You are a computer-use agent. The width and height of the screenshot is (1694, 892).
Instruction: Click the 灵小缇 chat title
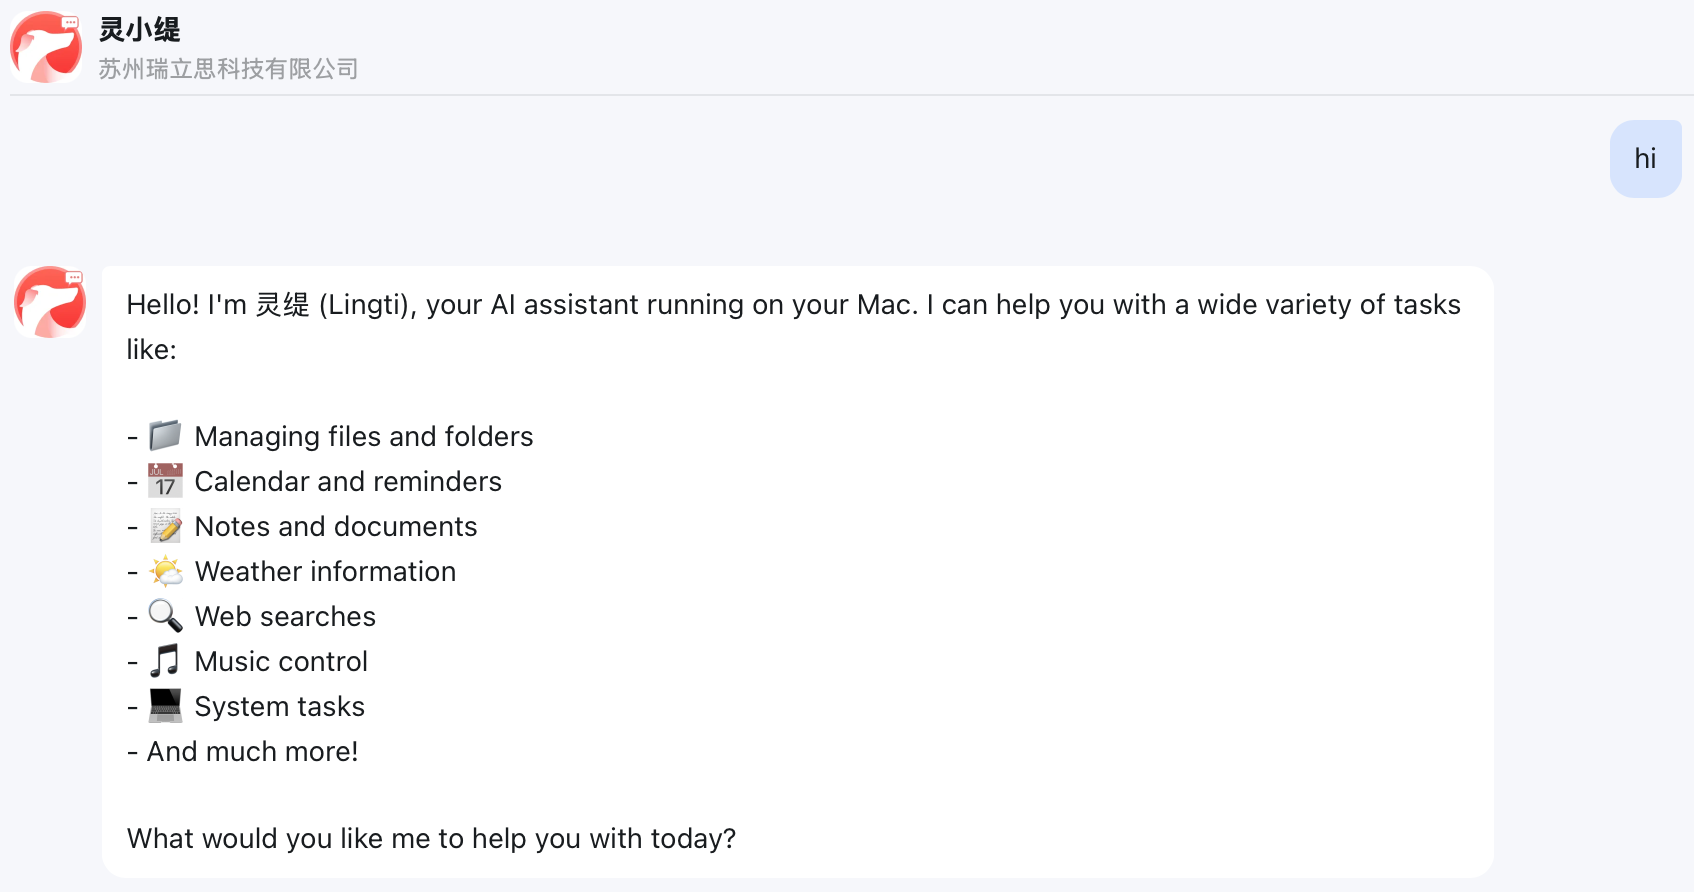click(139, 30)
